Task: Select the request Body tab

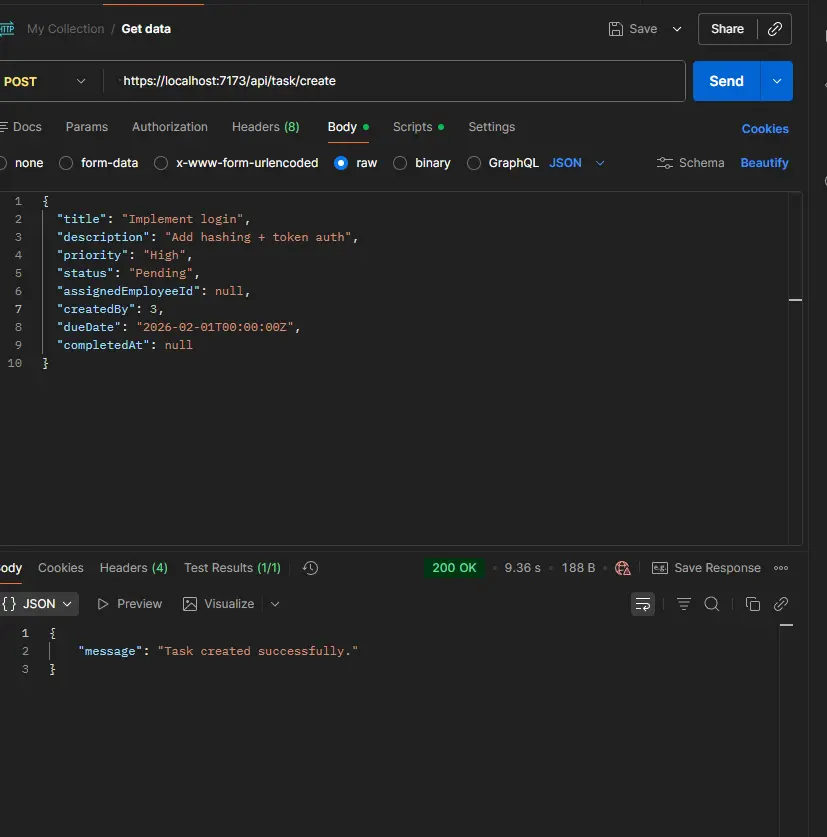Action: coord(348,127)
